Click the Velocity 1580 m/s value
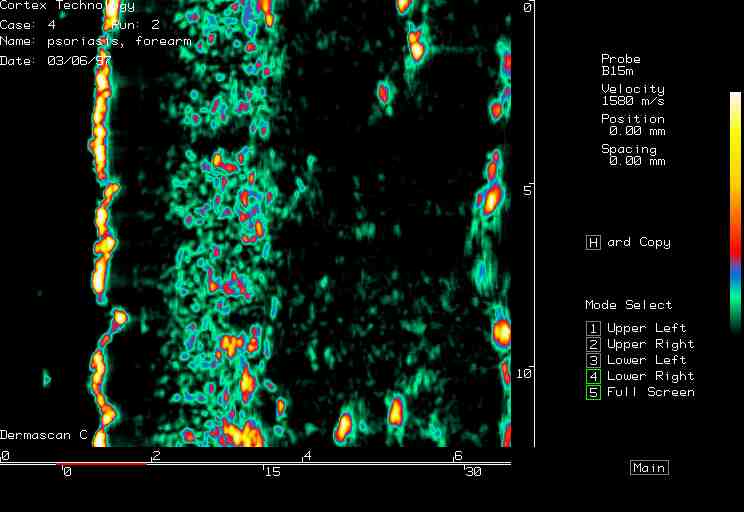This screenshot has width=744, height=512. click(632, 101)
